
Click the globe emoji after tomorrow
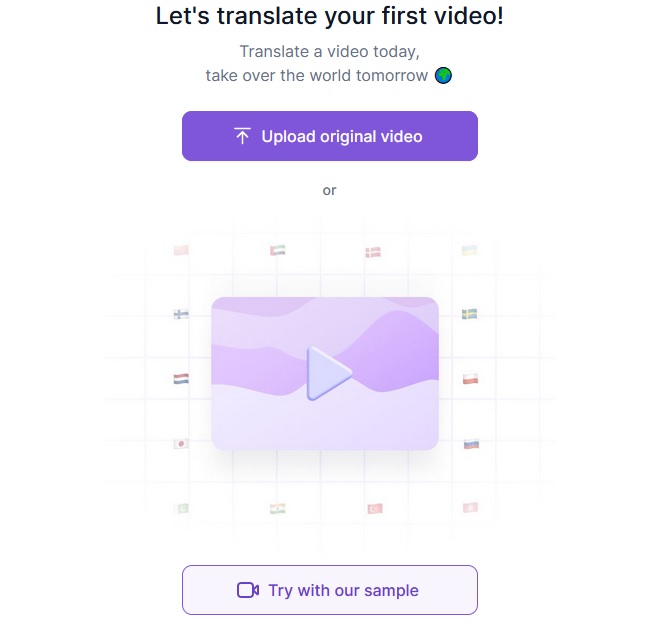[x=443, y=76]
